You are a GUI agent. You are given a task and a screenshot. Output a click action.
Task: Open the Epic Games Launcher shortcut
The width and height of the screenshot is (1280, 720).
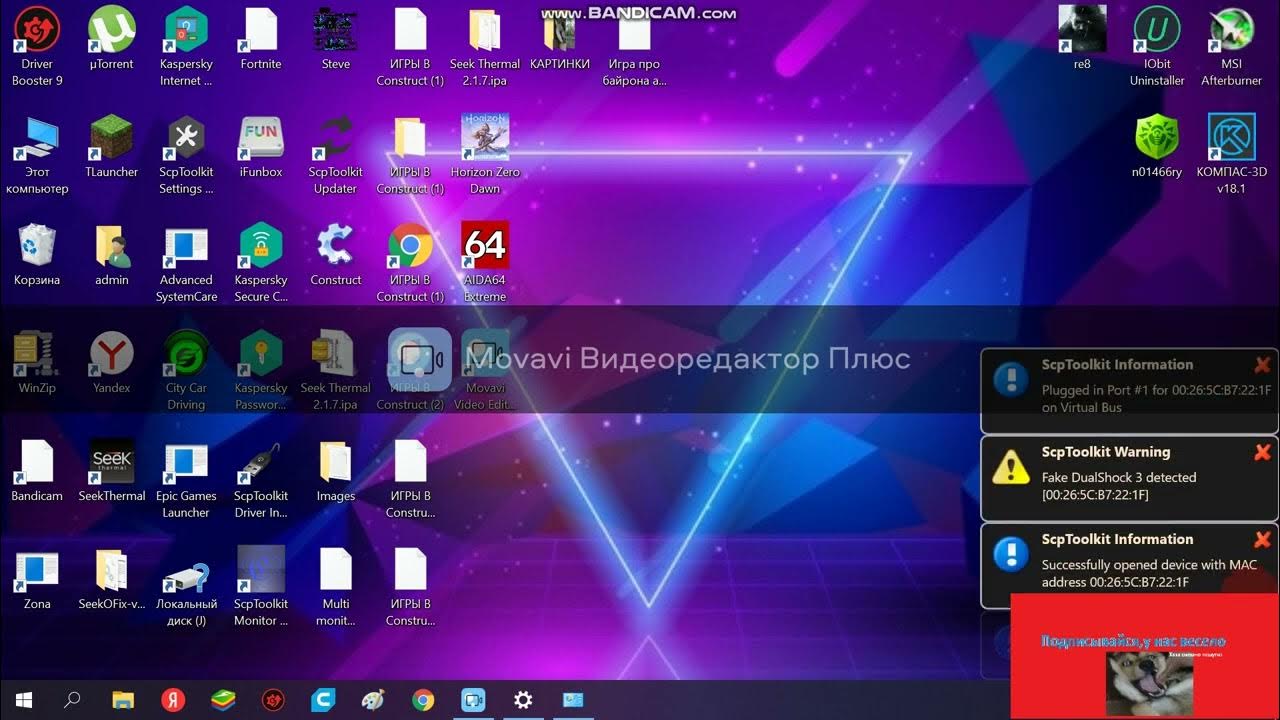coord(186,462)
